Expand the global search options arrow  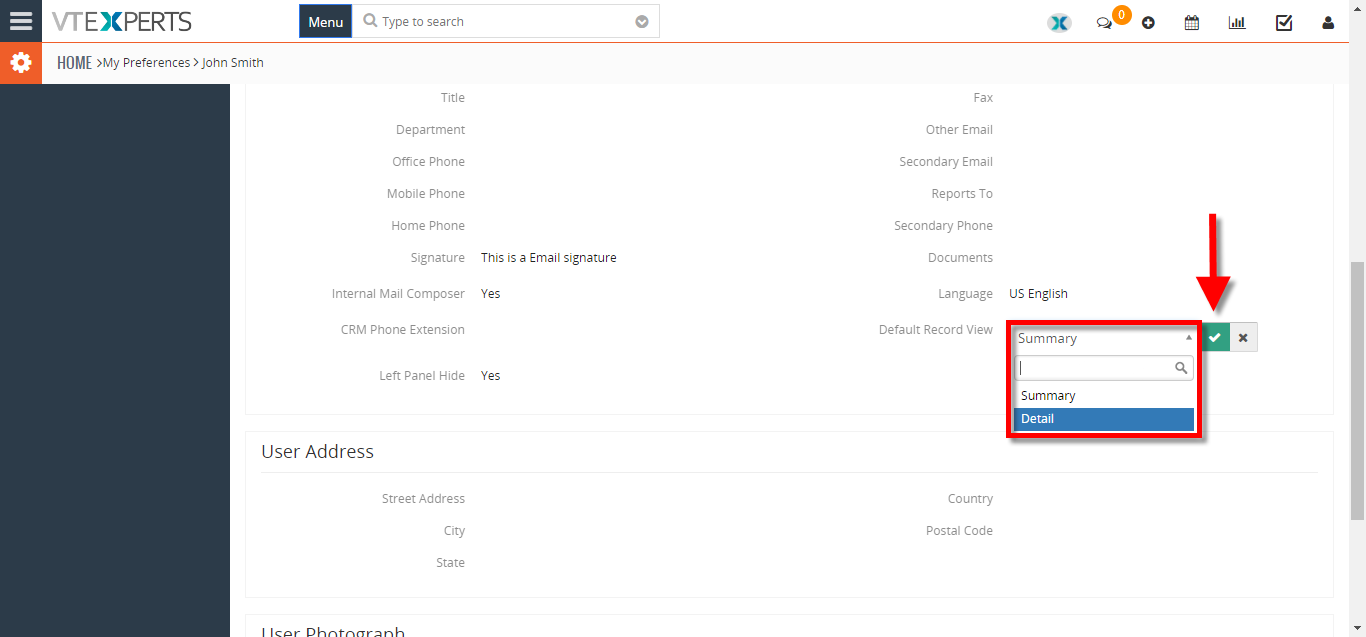[642, 22]
